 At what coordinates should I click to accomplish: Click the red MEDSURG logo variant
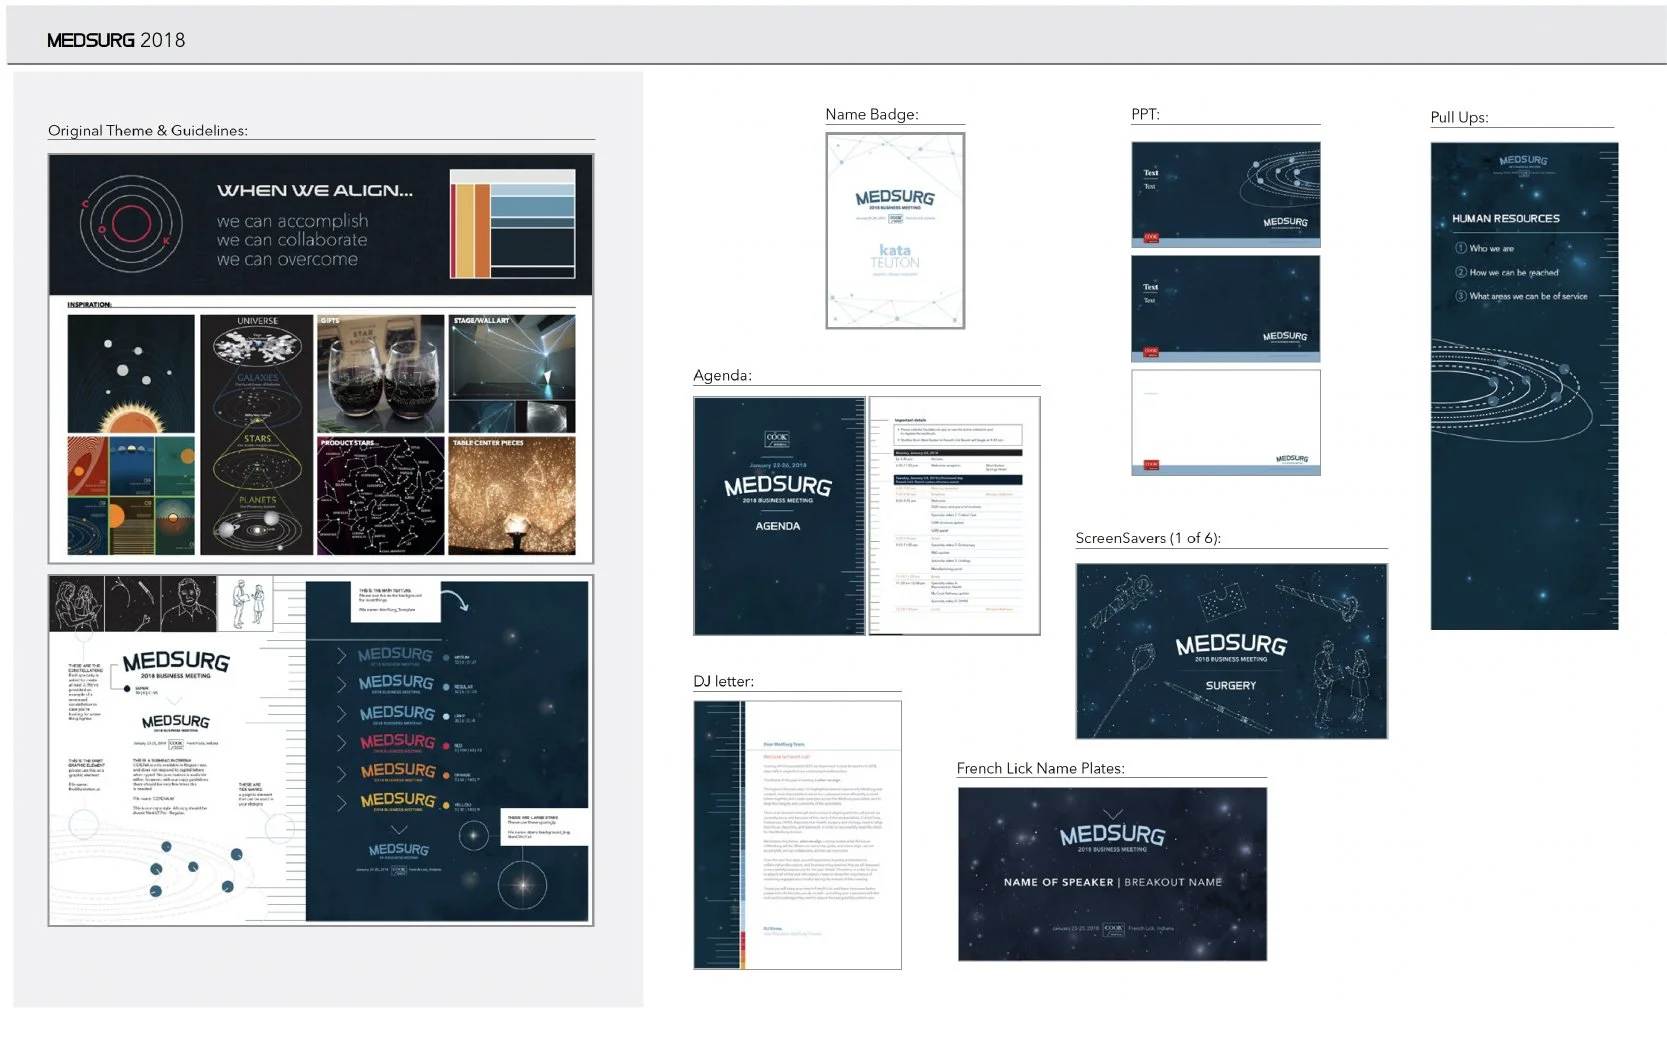point(398,742)
